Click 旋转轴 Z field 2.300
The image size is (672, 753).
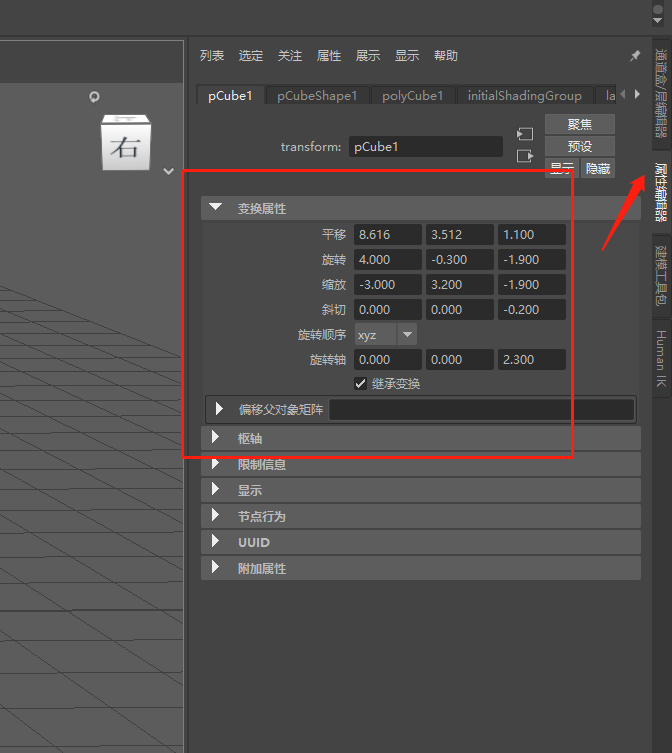click(x=532, y=359)
